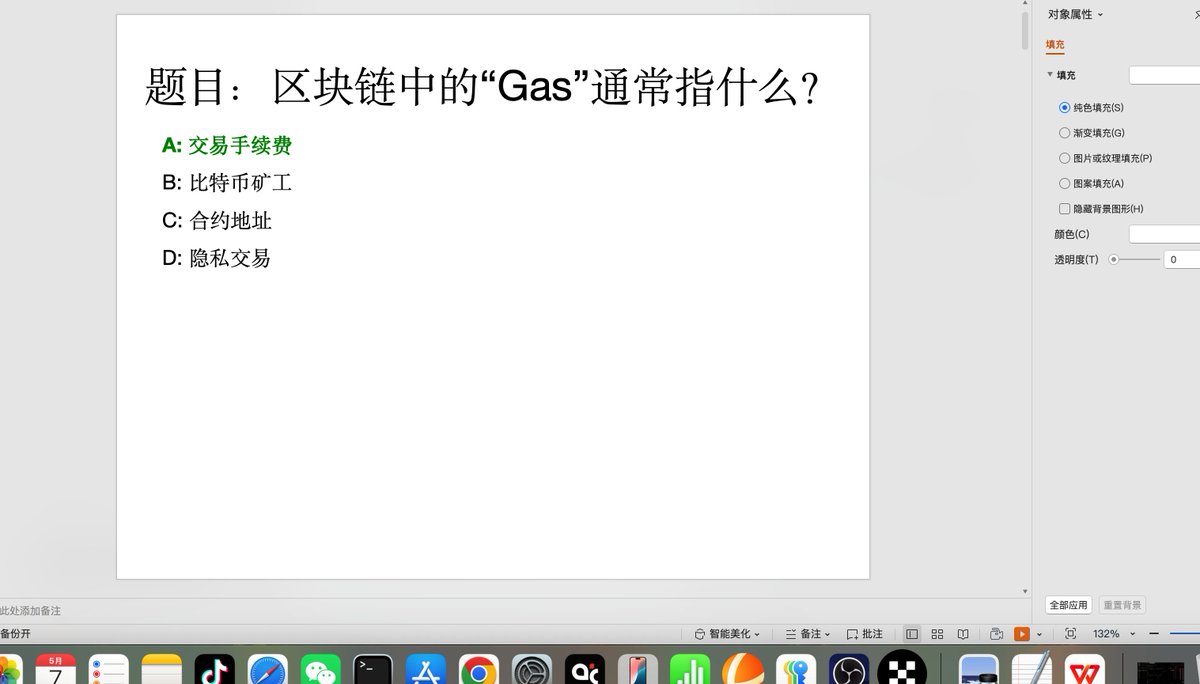The width and height of the screenshot is (1200, 684).
Task: Click answer option B: 比特币矿工
Action: (227, 183)
